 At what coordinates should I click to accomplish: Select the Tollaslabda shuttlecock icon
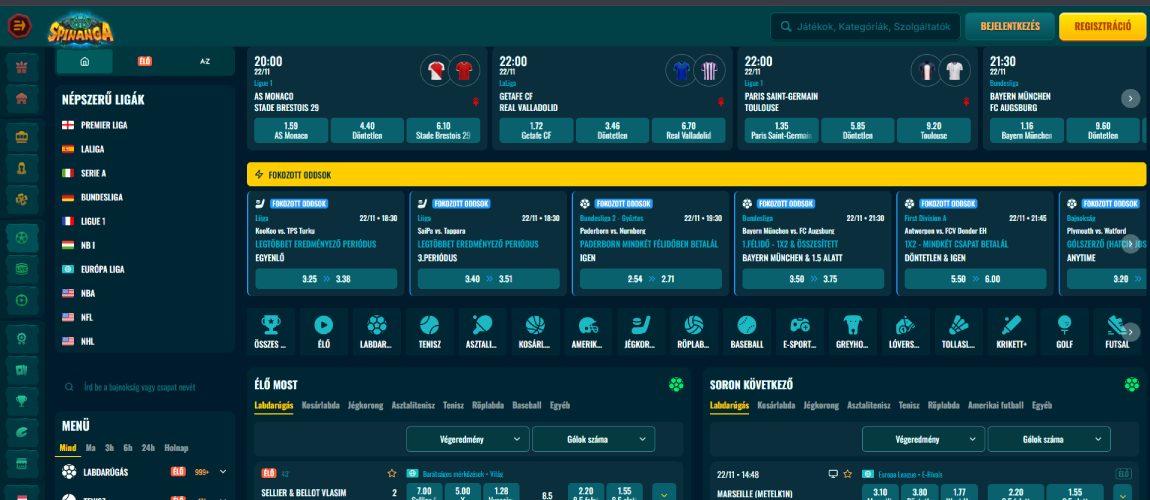tap(958, 331)
